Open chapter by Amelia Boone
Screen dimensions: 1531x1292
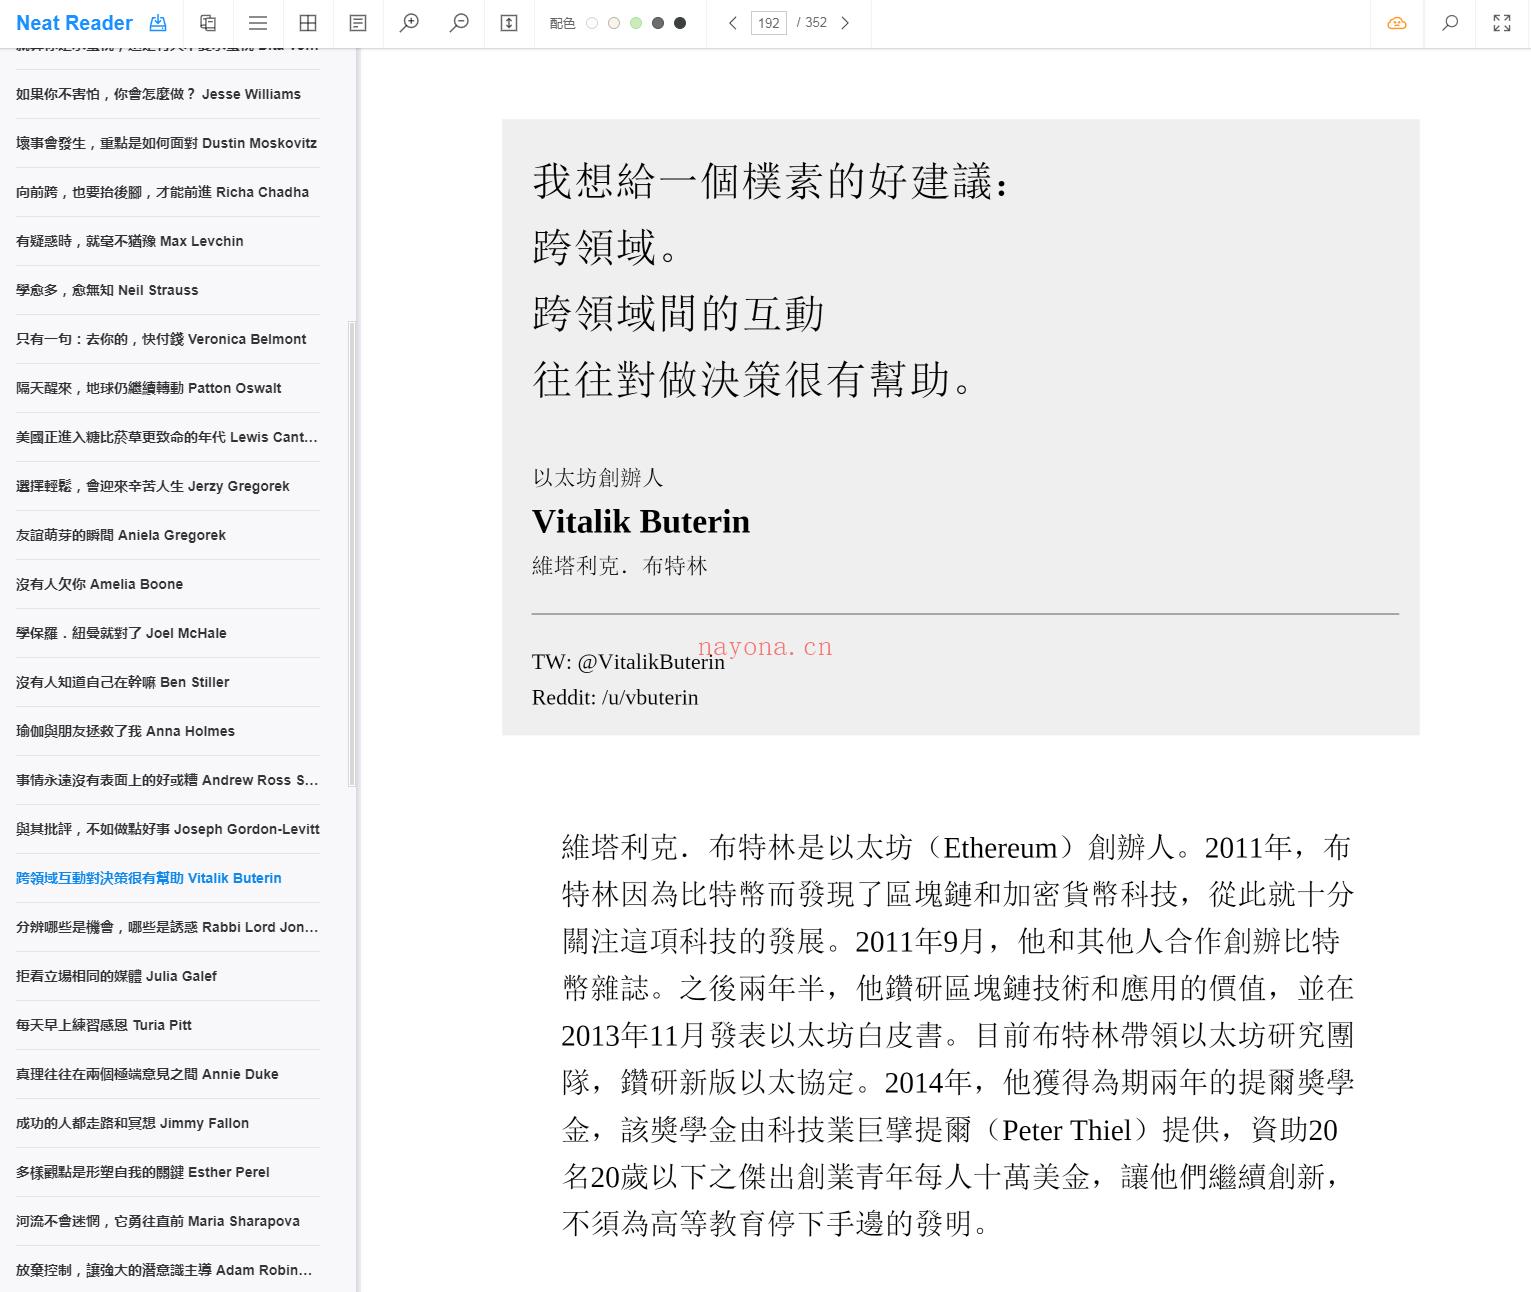click(168, 584)
